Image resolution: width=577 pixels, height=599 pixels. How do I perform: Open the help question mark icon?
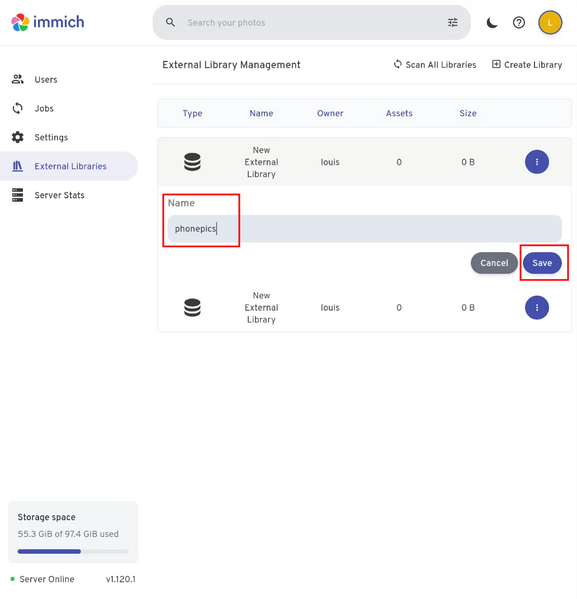point(519,23)
